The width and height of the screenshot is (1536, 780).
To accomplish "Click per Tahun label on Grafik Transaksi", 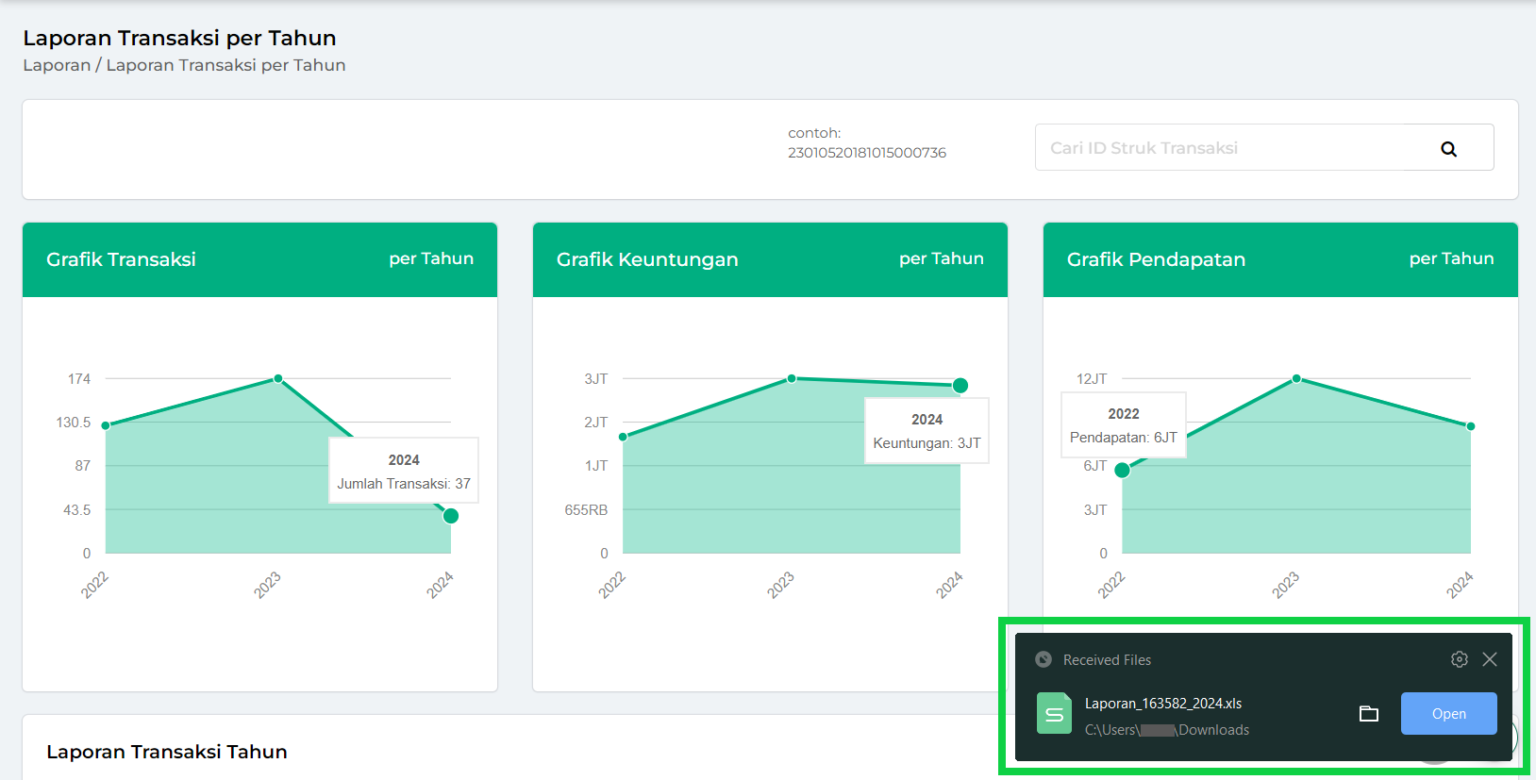I will pos(431,258).
